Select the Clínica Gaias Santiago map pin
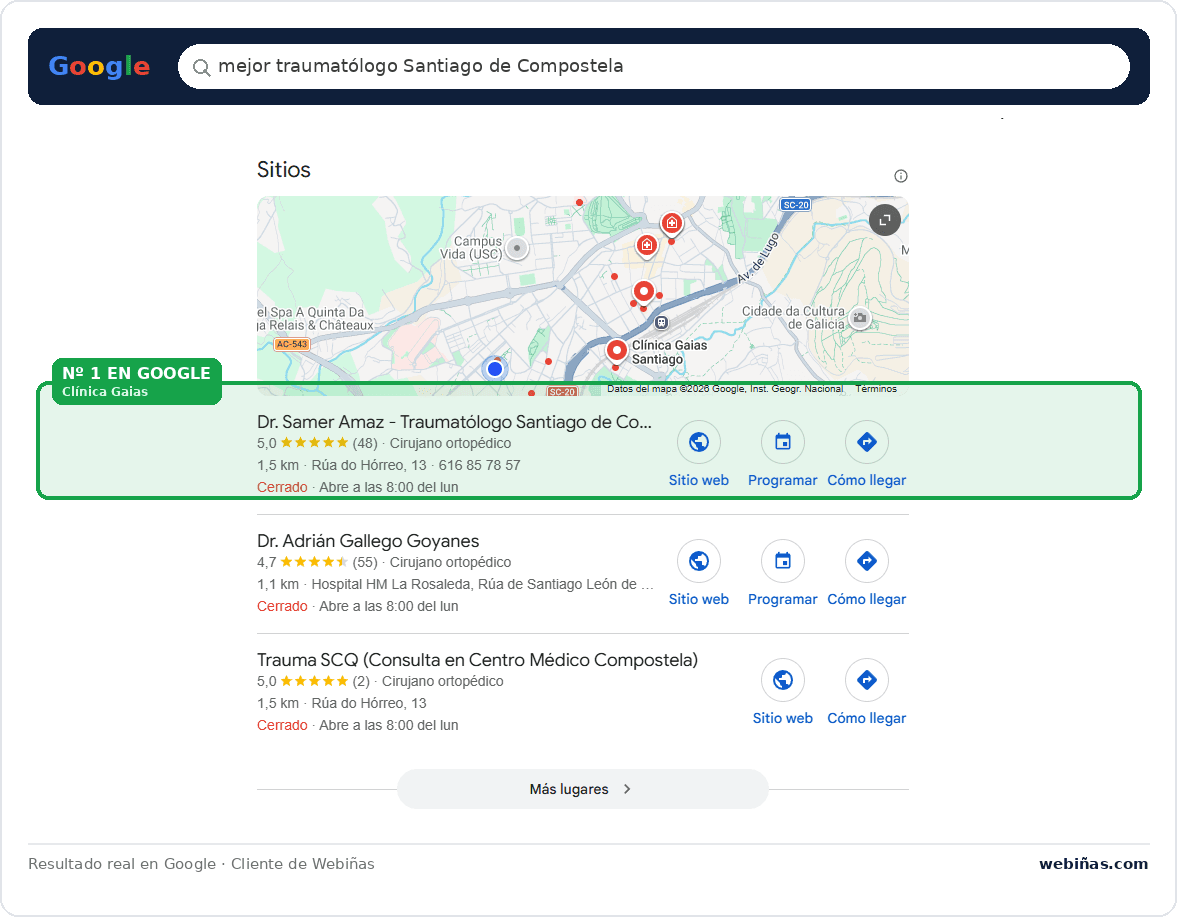Image resolution: width=1177 pixels, height=917 pixels. pos(616,351)
